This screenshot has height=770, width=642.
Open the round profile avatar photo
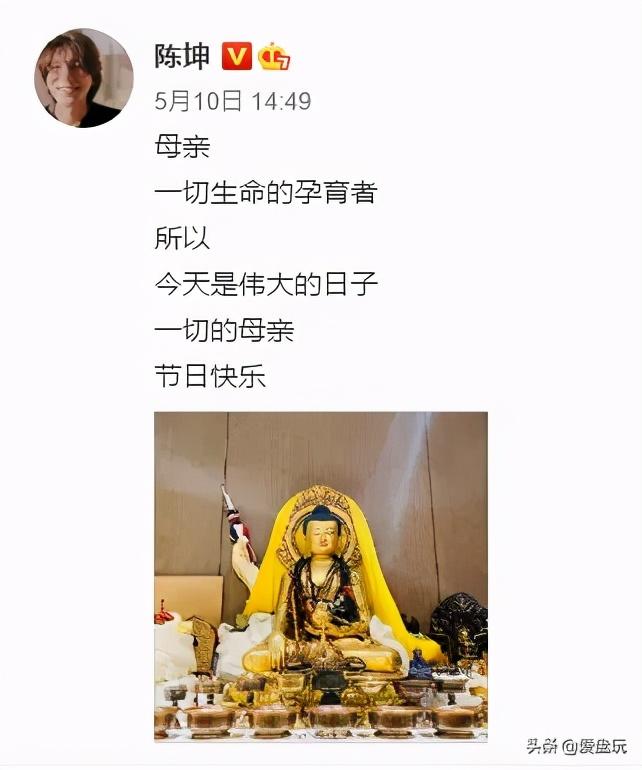click(84, 78)
